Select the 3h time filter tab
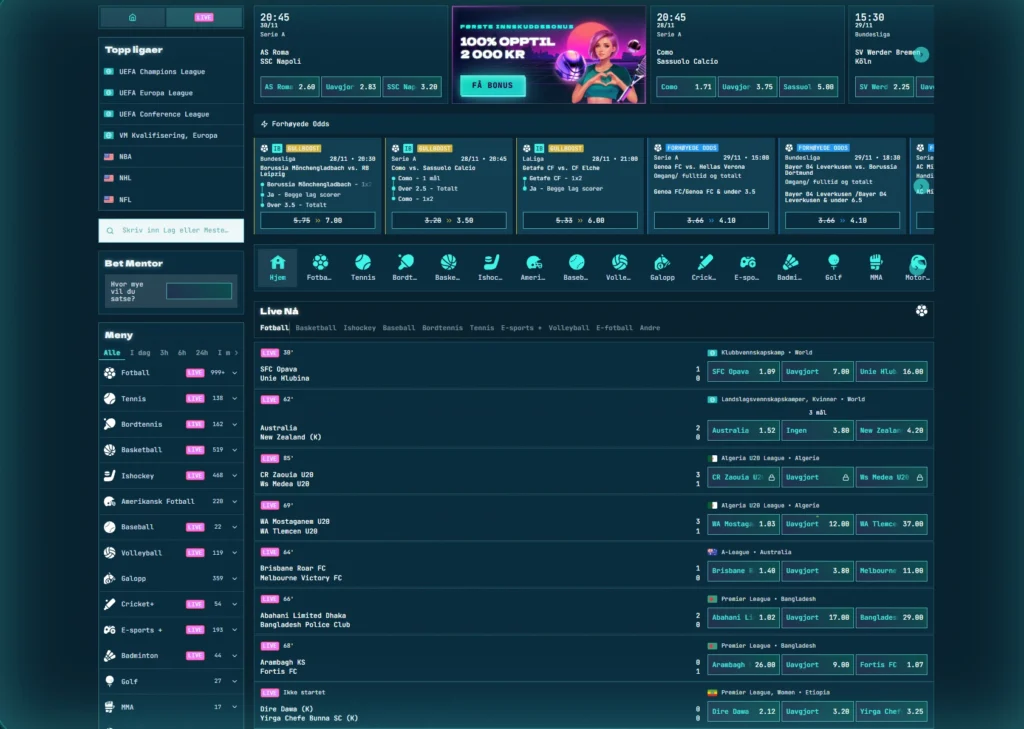 coord(163,353)
